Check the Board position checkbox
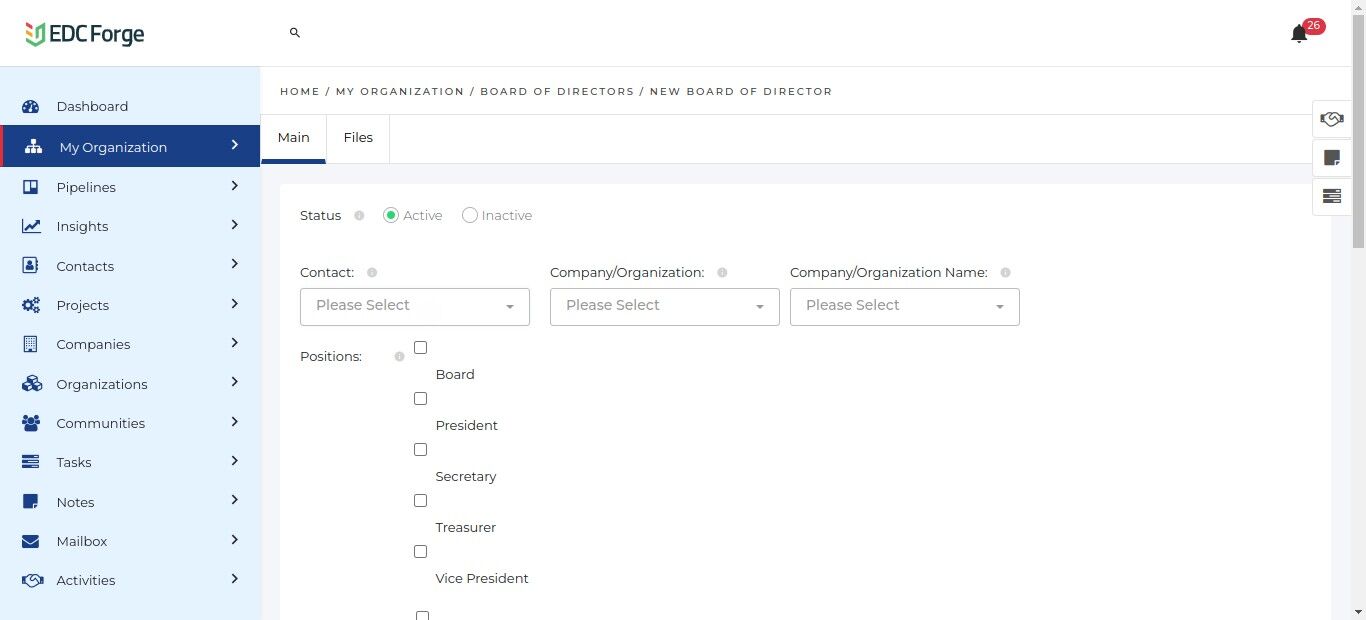The height and width of the screenshot is (620, 1366). [x=421, y=348]
